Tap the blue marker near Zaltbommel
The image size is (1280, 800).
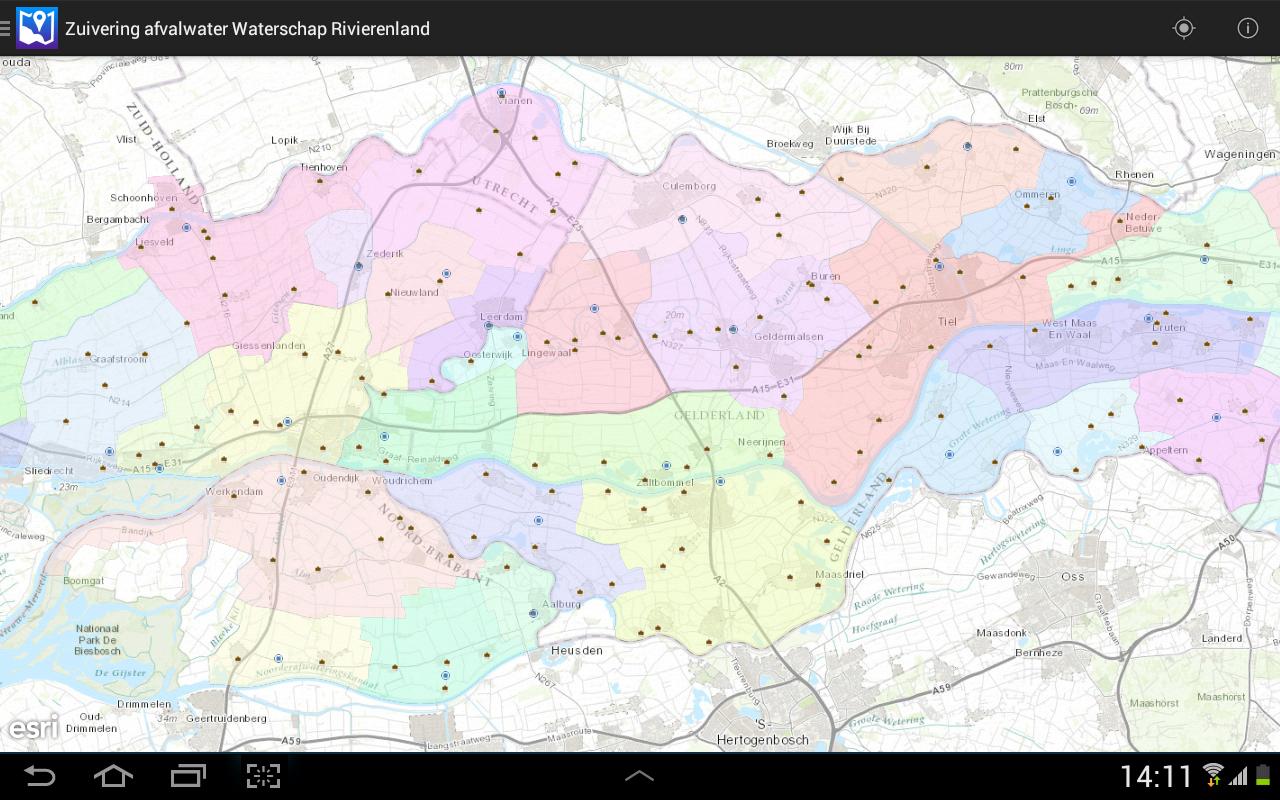point(665,464)
